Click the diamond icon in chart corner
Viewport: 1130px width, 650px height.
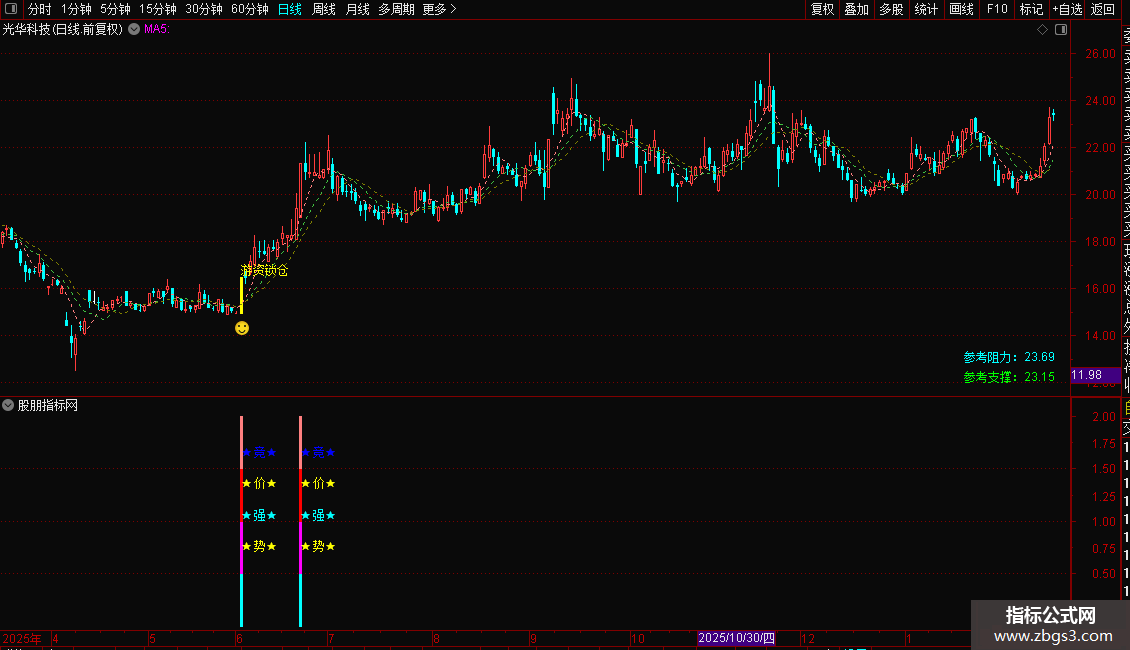click(1042, 30)
